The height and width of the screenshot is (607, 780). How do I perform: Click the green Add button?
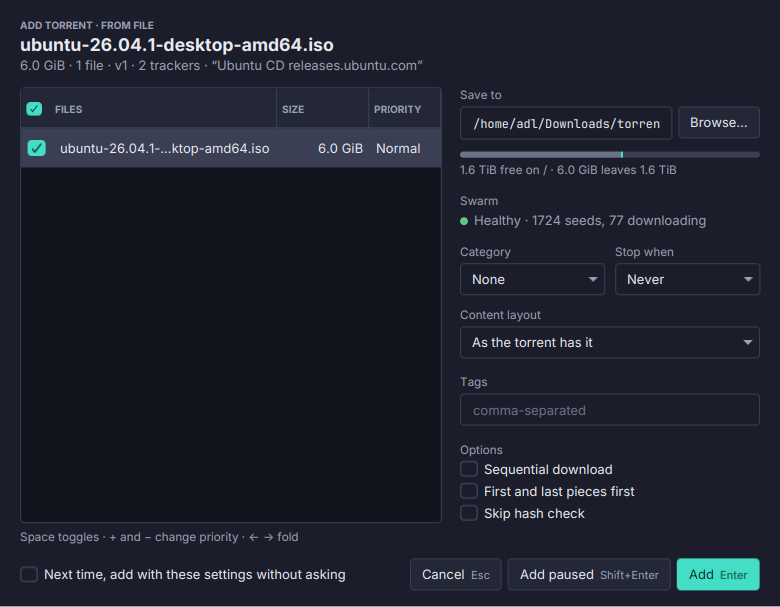click(718, 575)
